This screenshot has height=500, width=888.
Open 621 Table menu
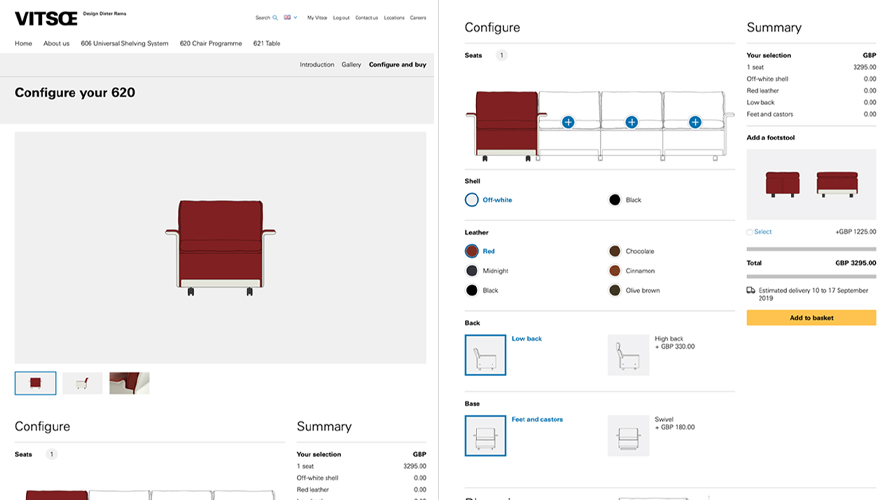coord(267,44)
